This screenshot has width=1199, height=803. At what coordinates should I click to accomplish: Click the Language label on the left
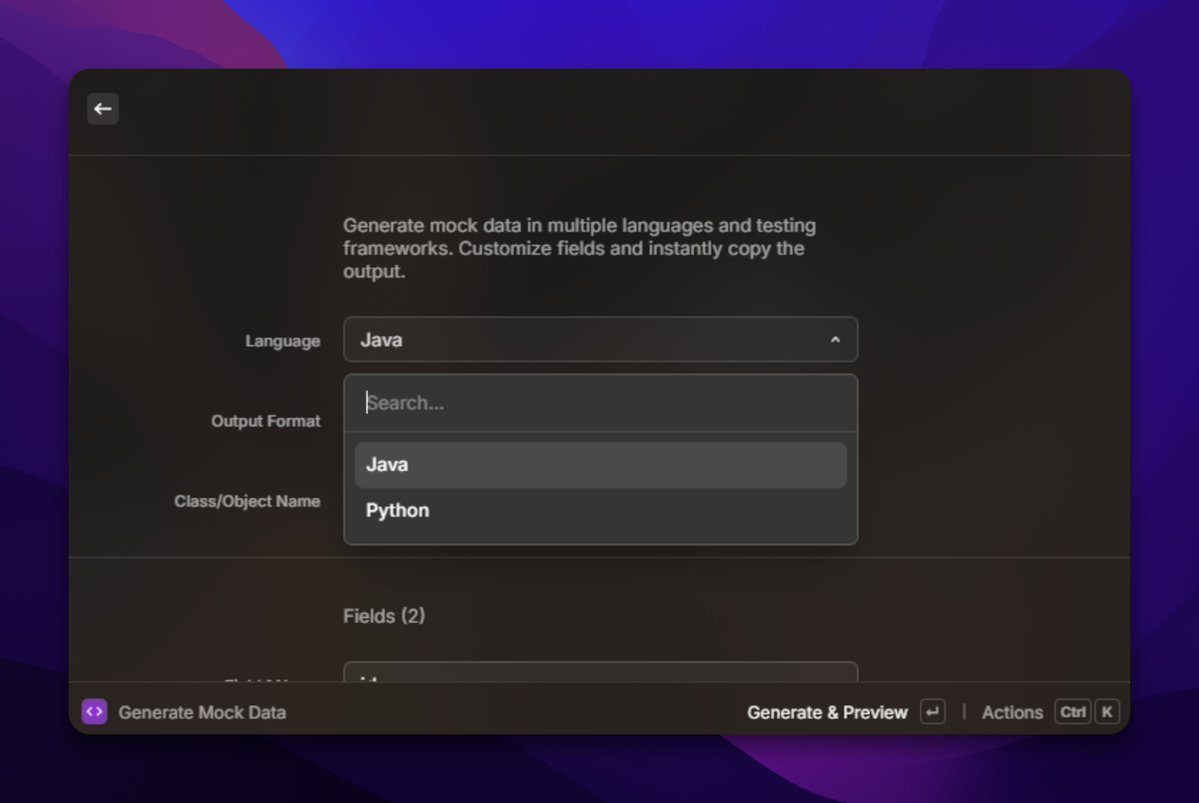(x=283, y=341)
